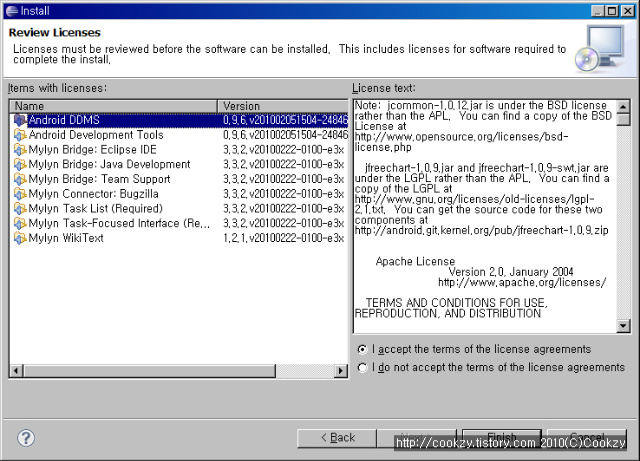
Task: Choose I do not accept the terms radio
Action: pyautogui.click(x=362, y=367)
